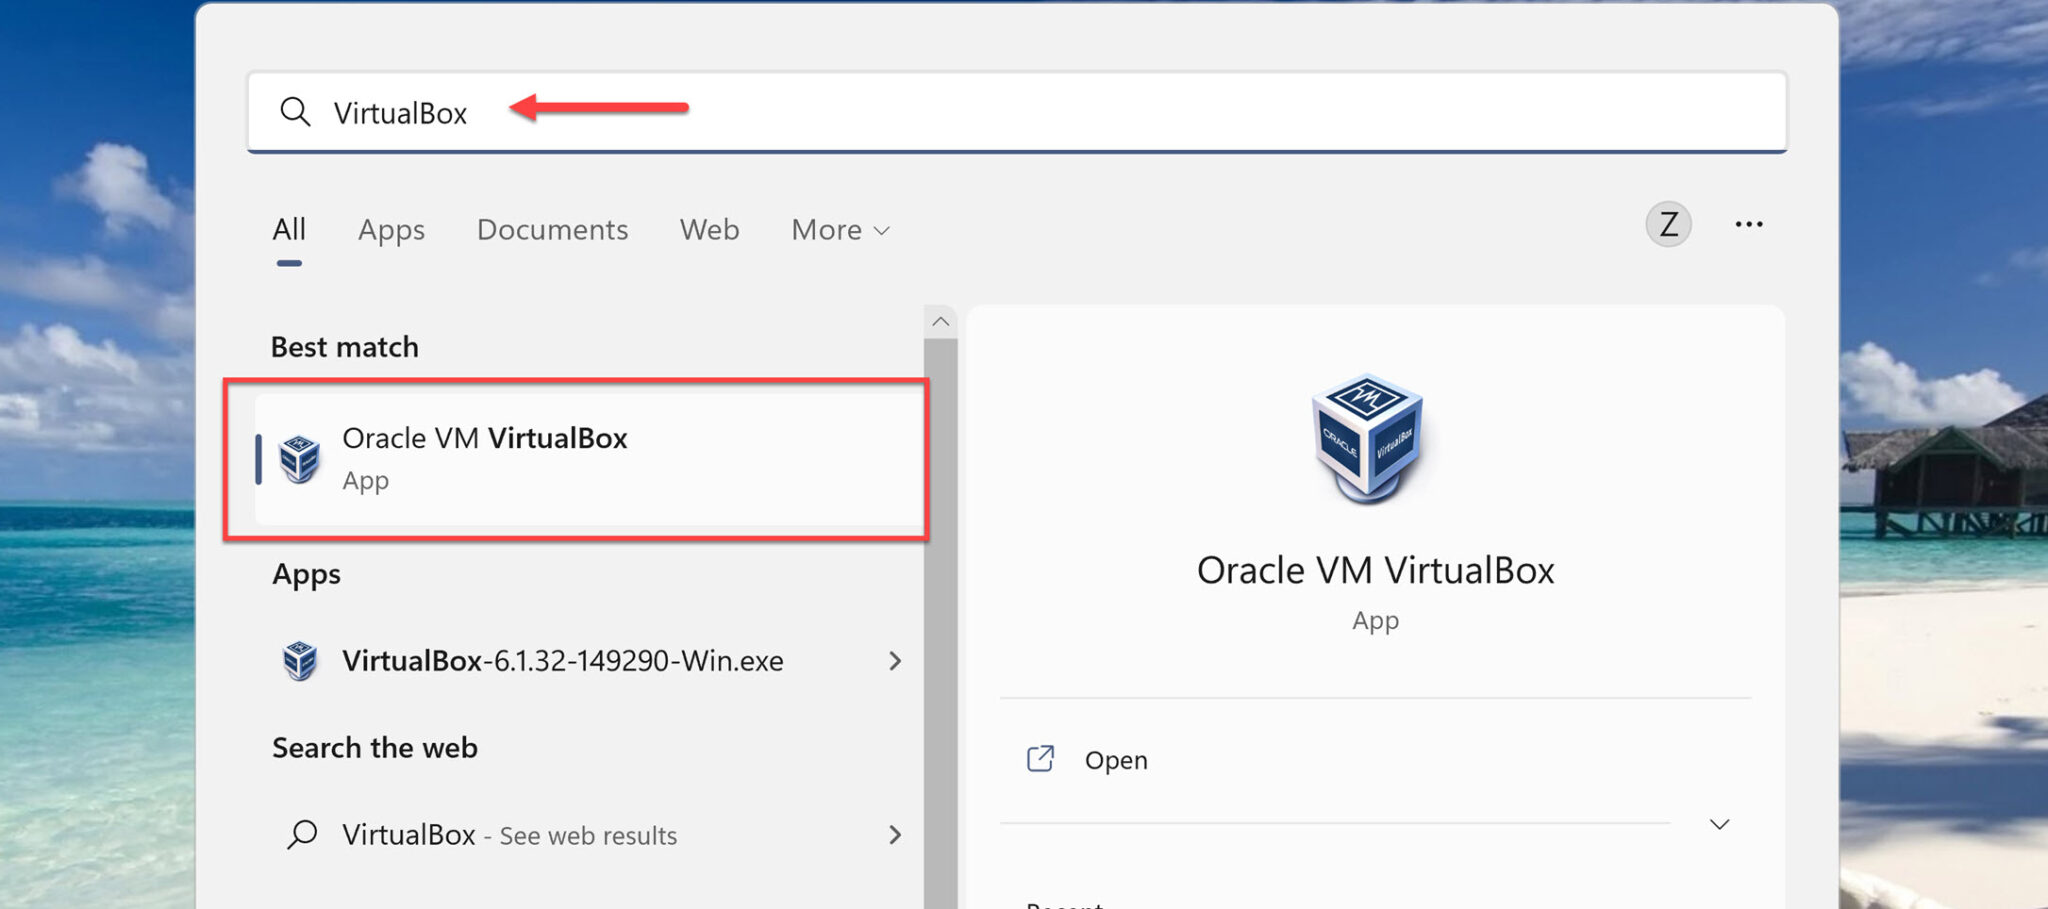2048x909 pixels.
Task: Click the Open command to launch VirtualBox
Action: [x=1117, y=759]
